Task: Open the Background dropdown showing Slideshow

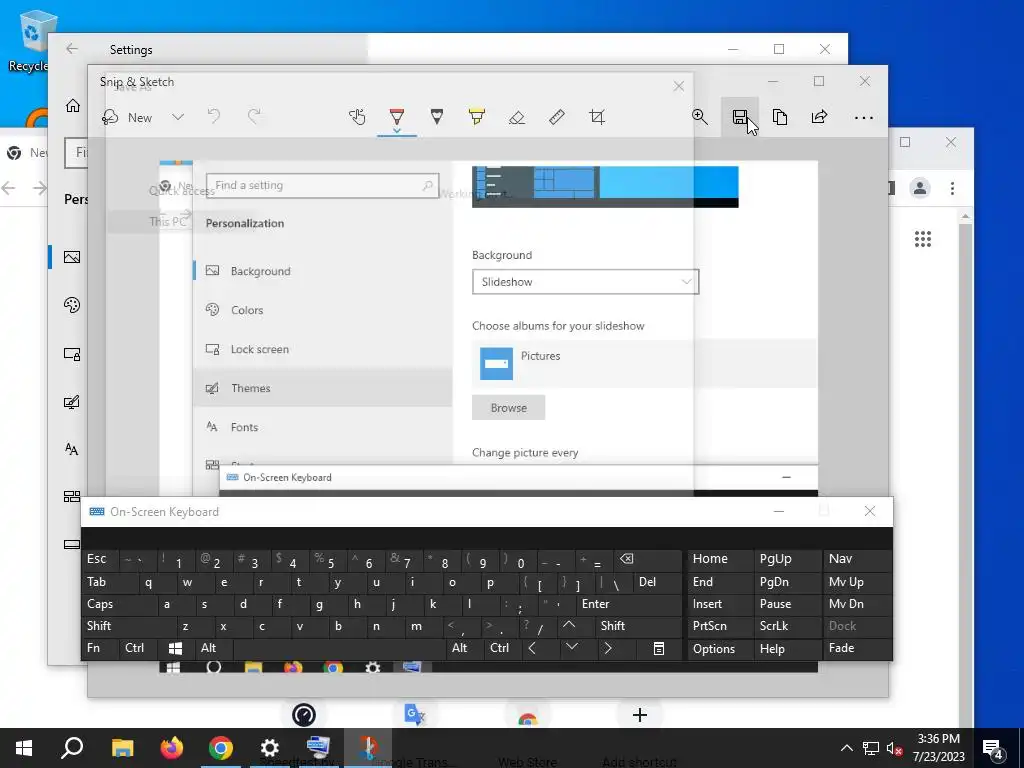Action: [585, 281]
